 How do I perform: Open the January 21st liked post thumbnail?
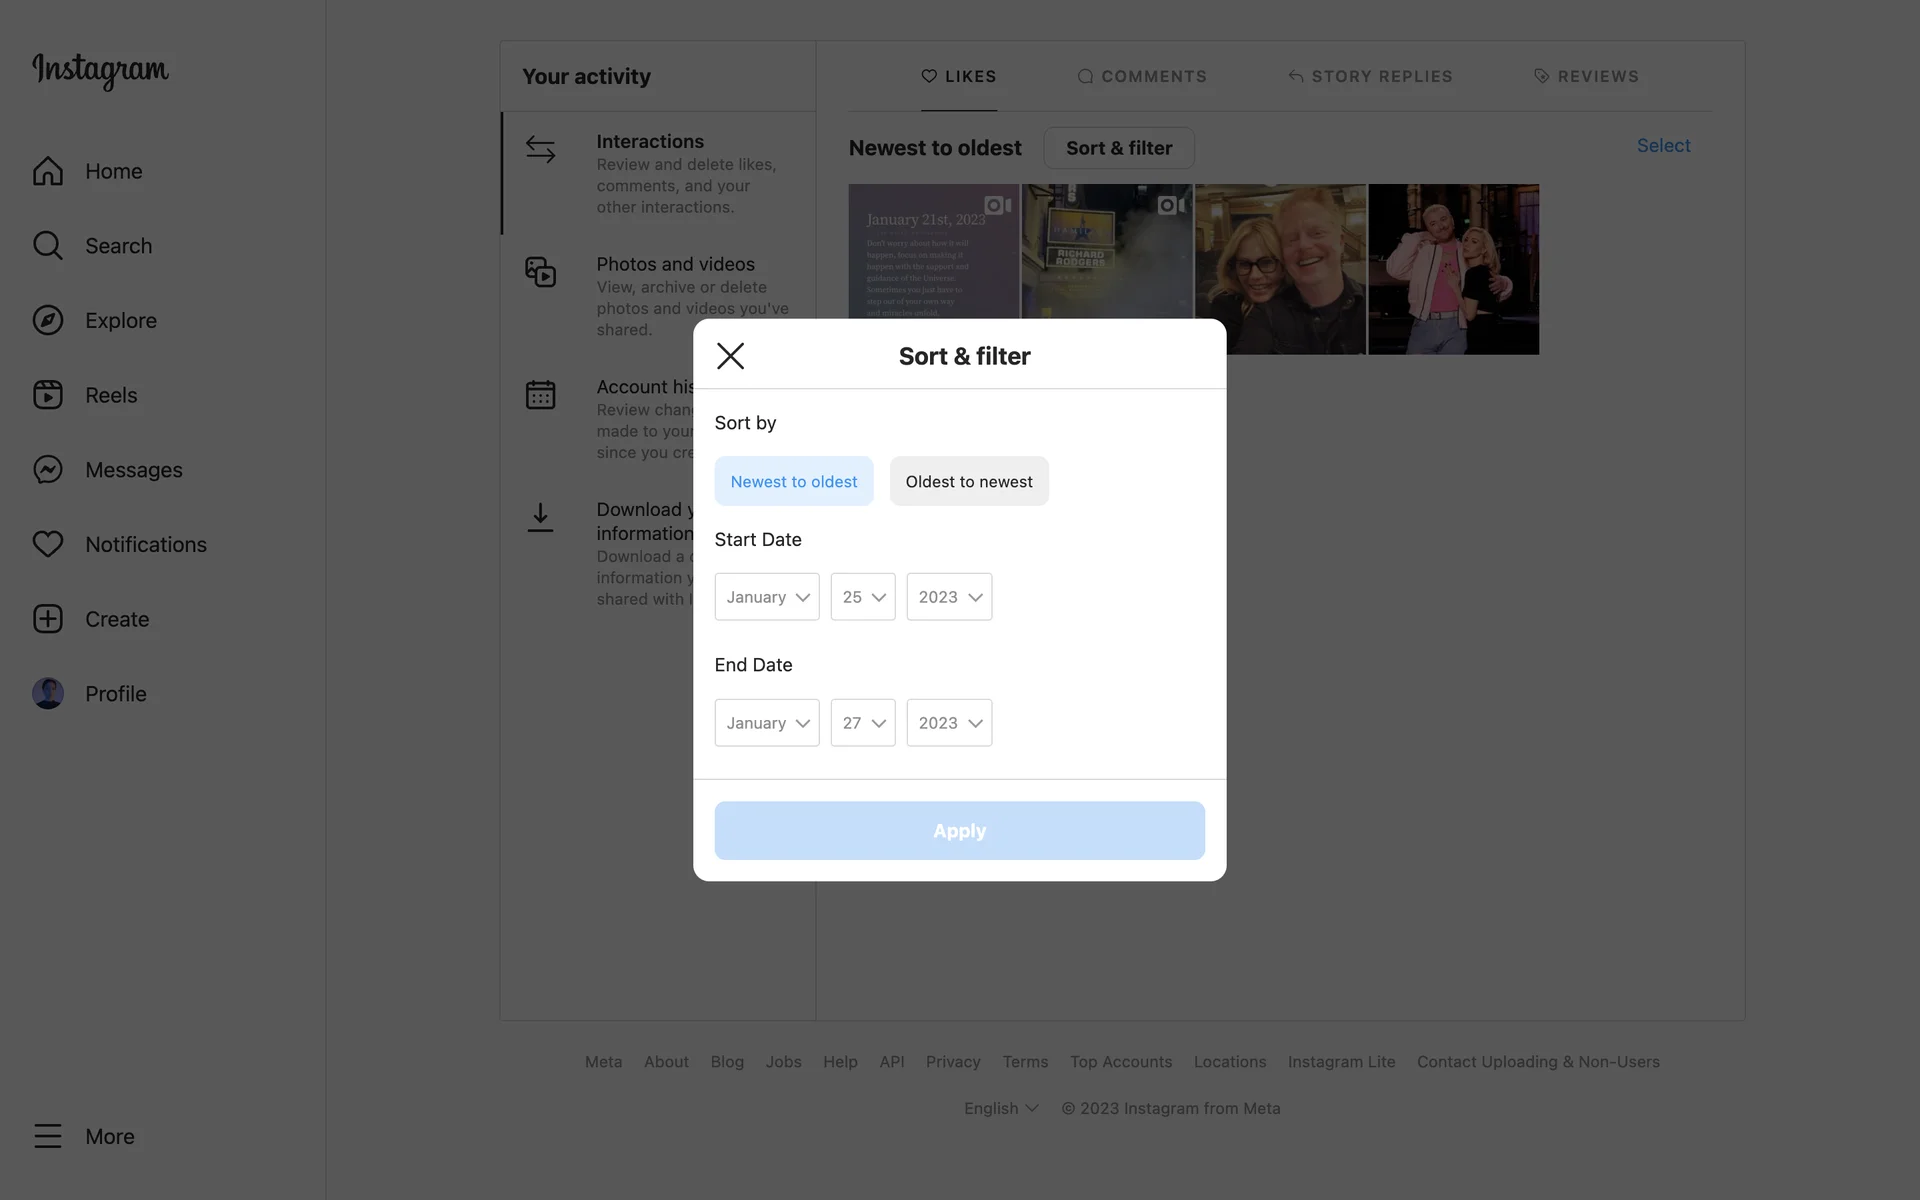pos(932,250)
